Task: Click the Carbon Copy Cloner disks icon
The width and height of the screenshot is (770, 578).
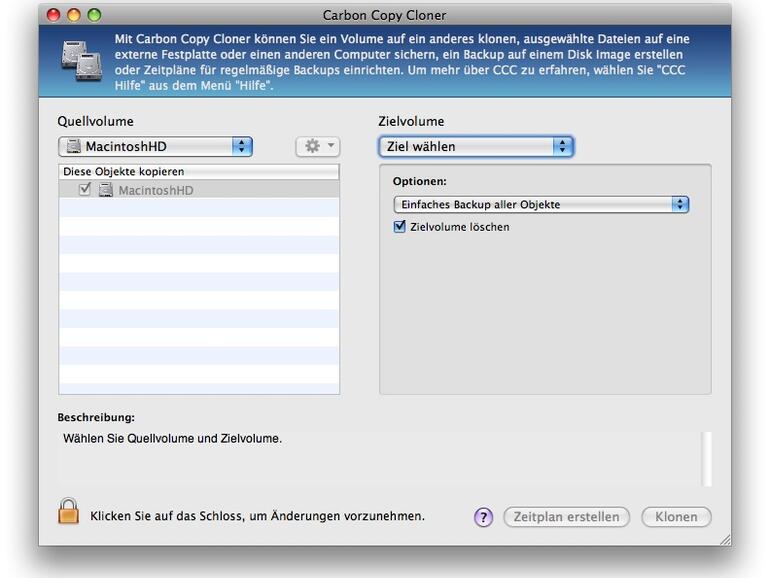Action: click(x=82, y=61)
